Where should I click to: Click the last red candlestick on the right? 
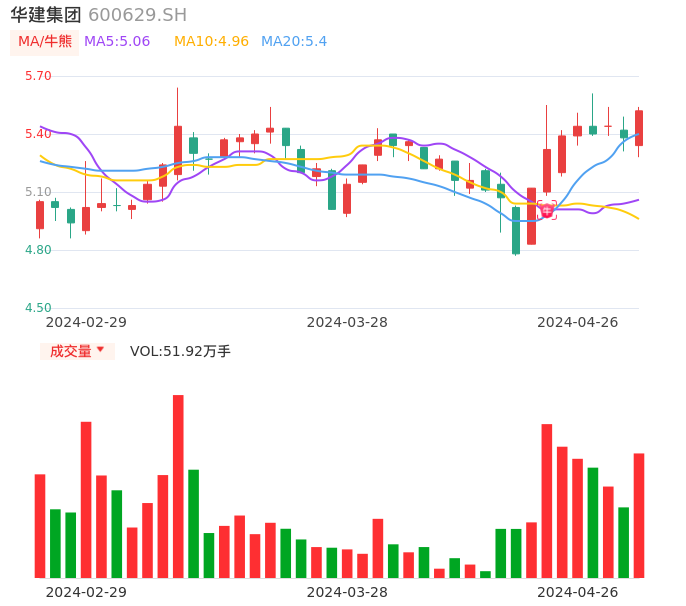(x=639, y=128)
